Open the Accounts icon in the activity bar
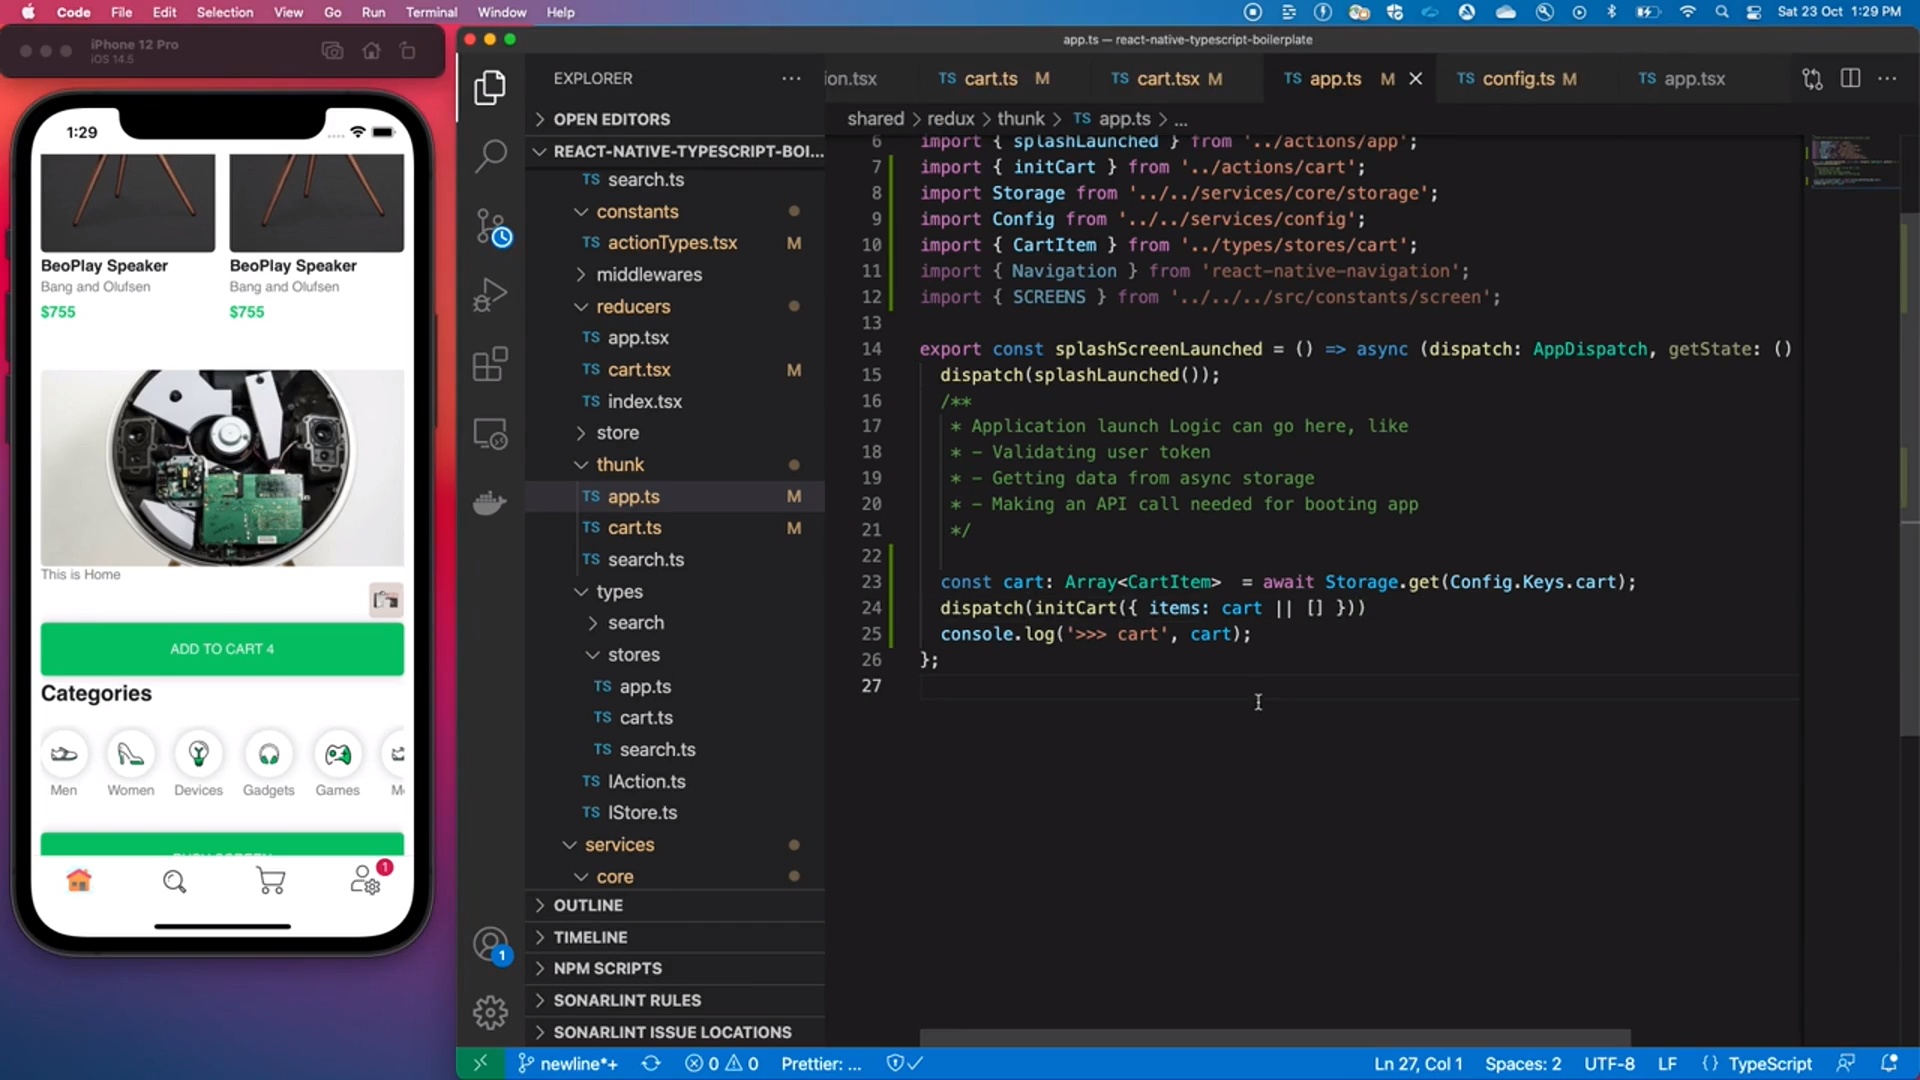 click(x=490, y=944)
